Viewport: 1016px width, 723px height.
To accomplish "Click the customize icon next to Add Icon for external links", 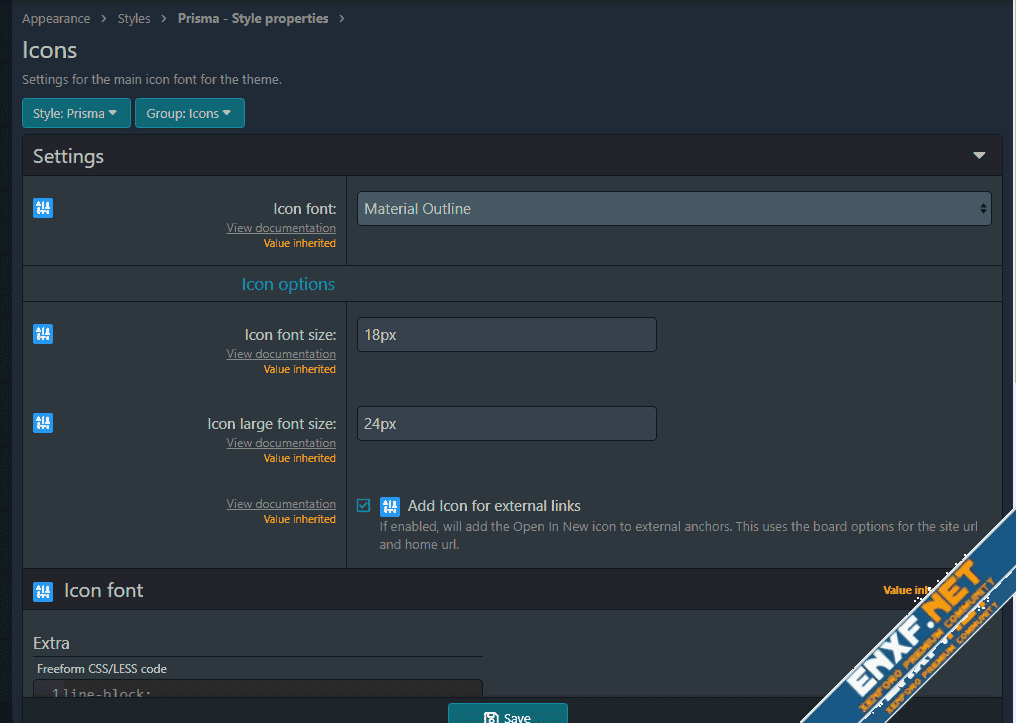I will pos(389,506).
